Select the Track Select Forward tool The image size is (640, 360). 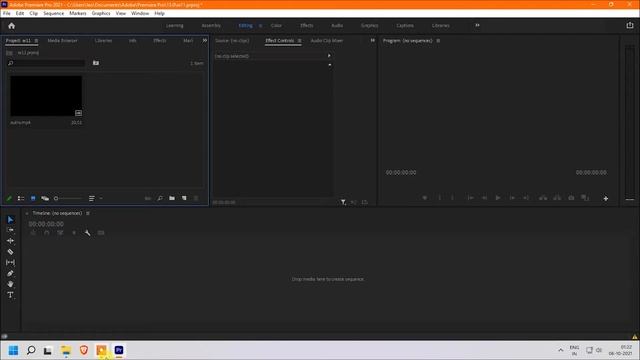[x=11, y=230]
